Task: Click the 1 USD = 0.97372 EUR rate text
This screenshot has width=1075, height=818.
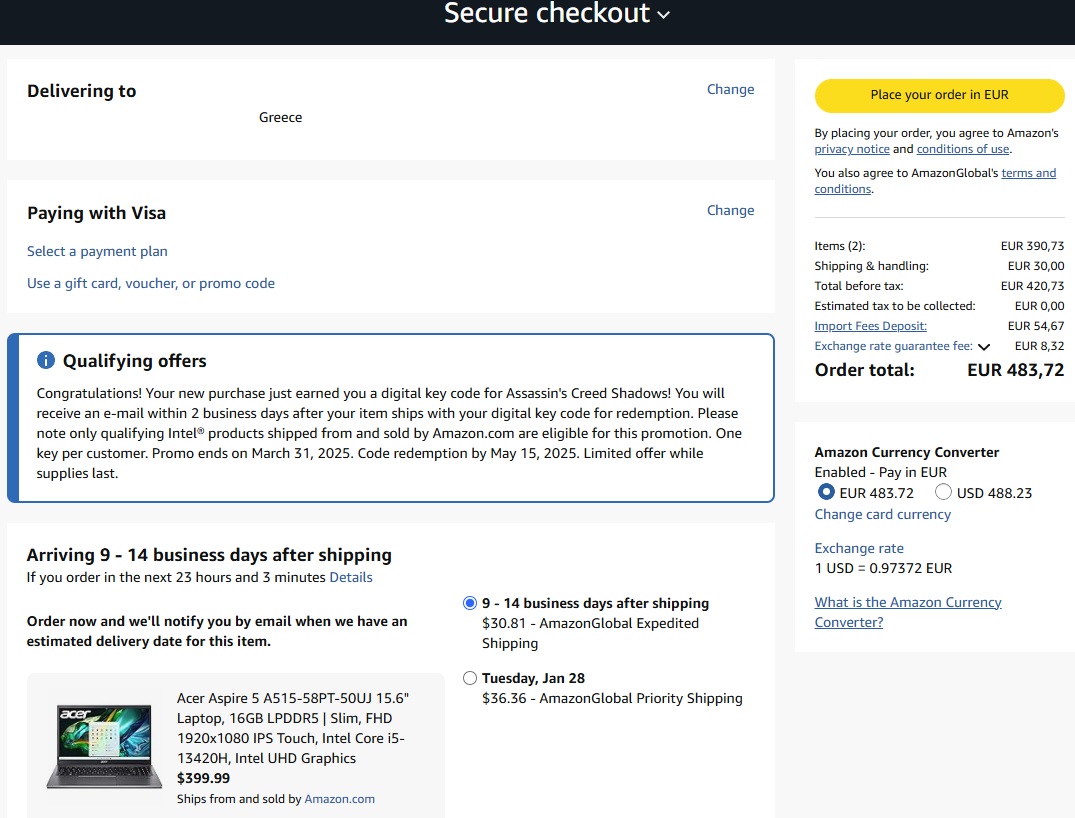Action: pos(883,568)
